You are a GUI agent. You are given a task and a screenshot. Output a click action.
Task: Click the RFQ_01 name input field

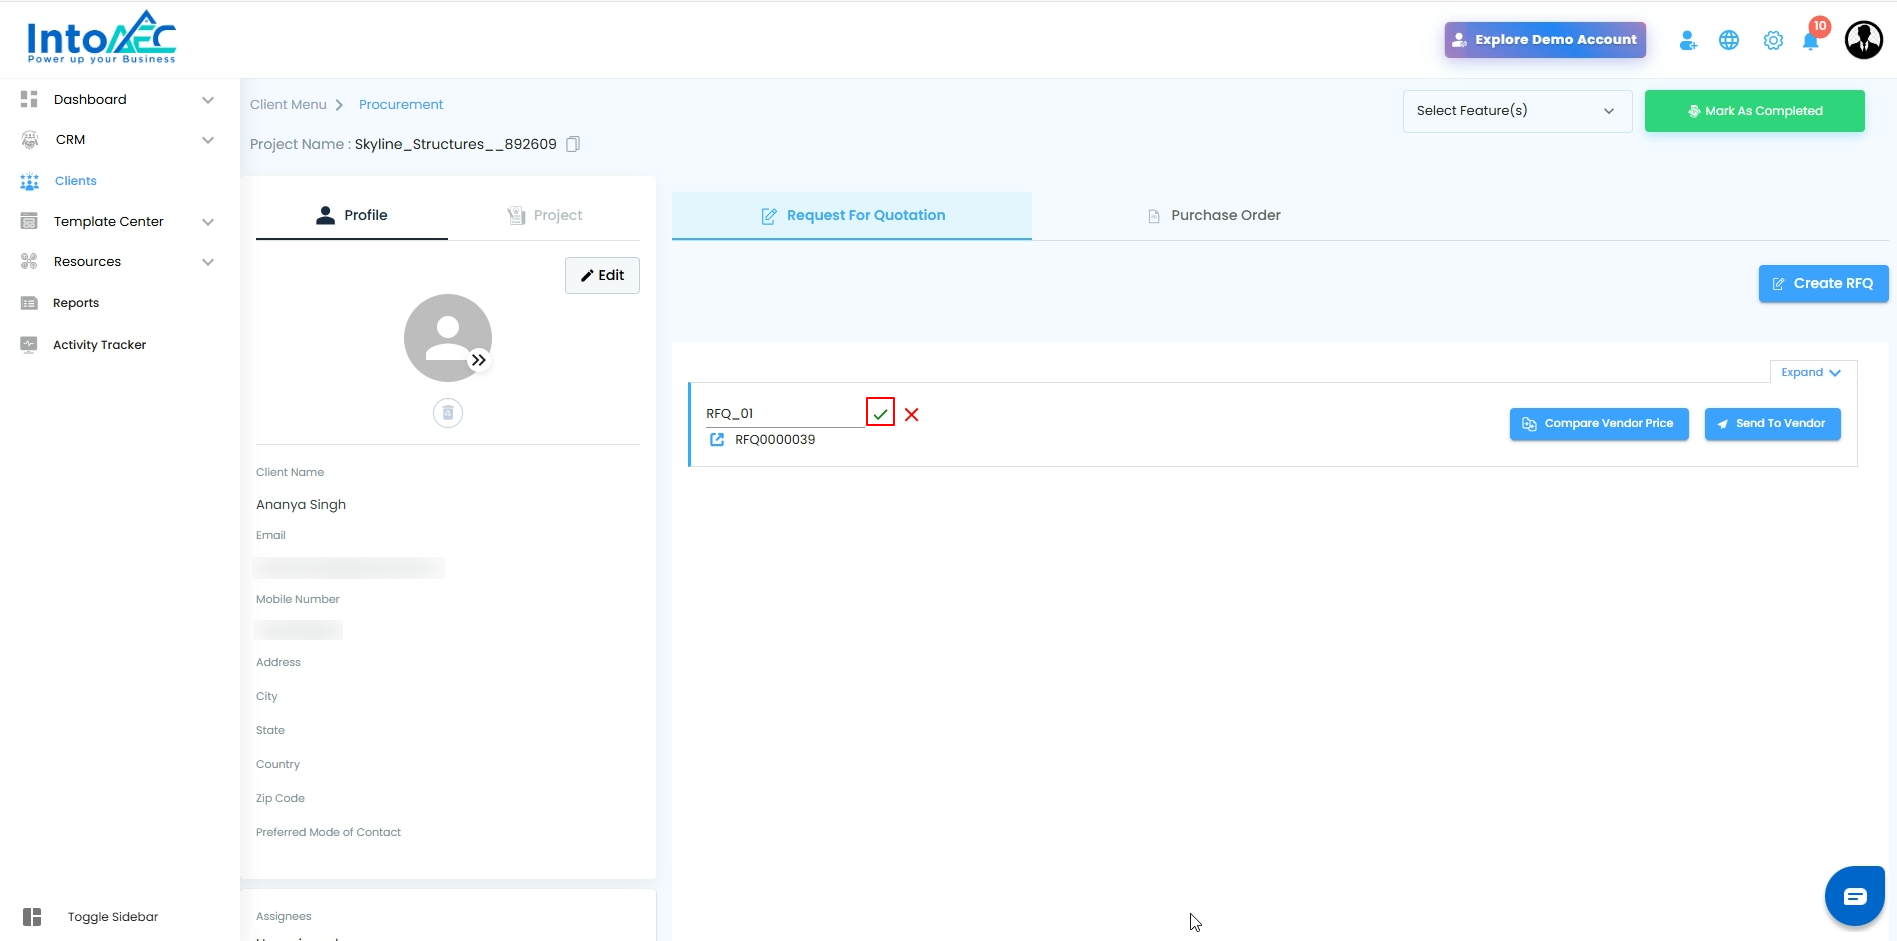[784, 413]
